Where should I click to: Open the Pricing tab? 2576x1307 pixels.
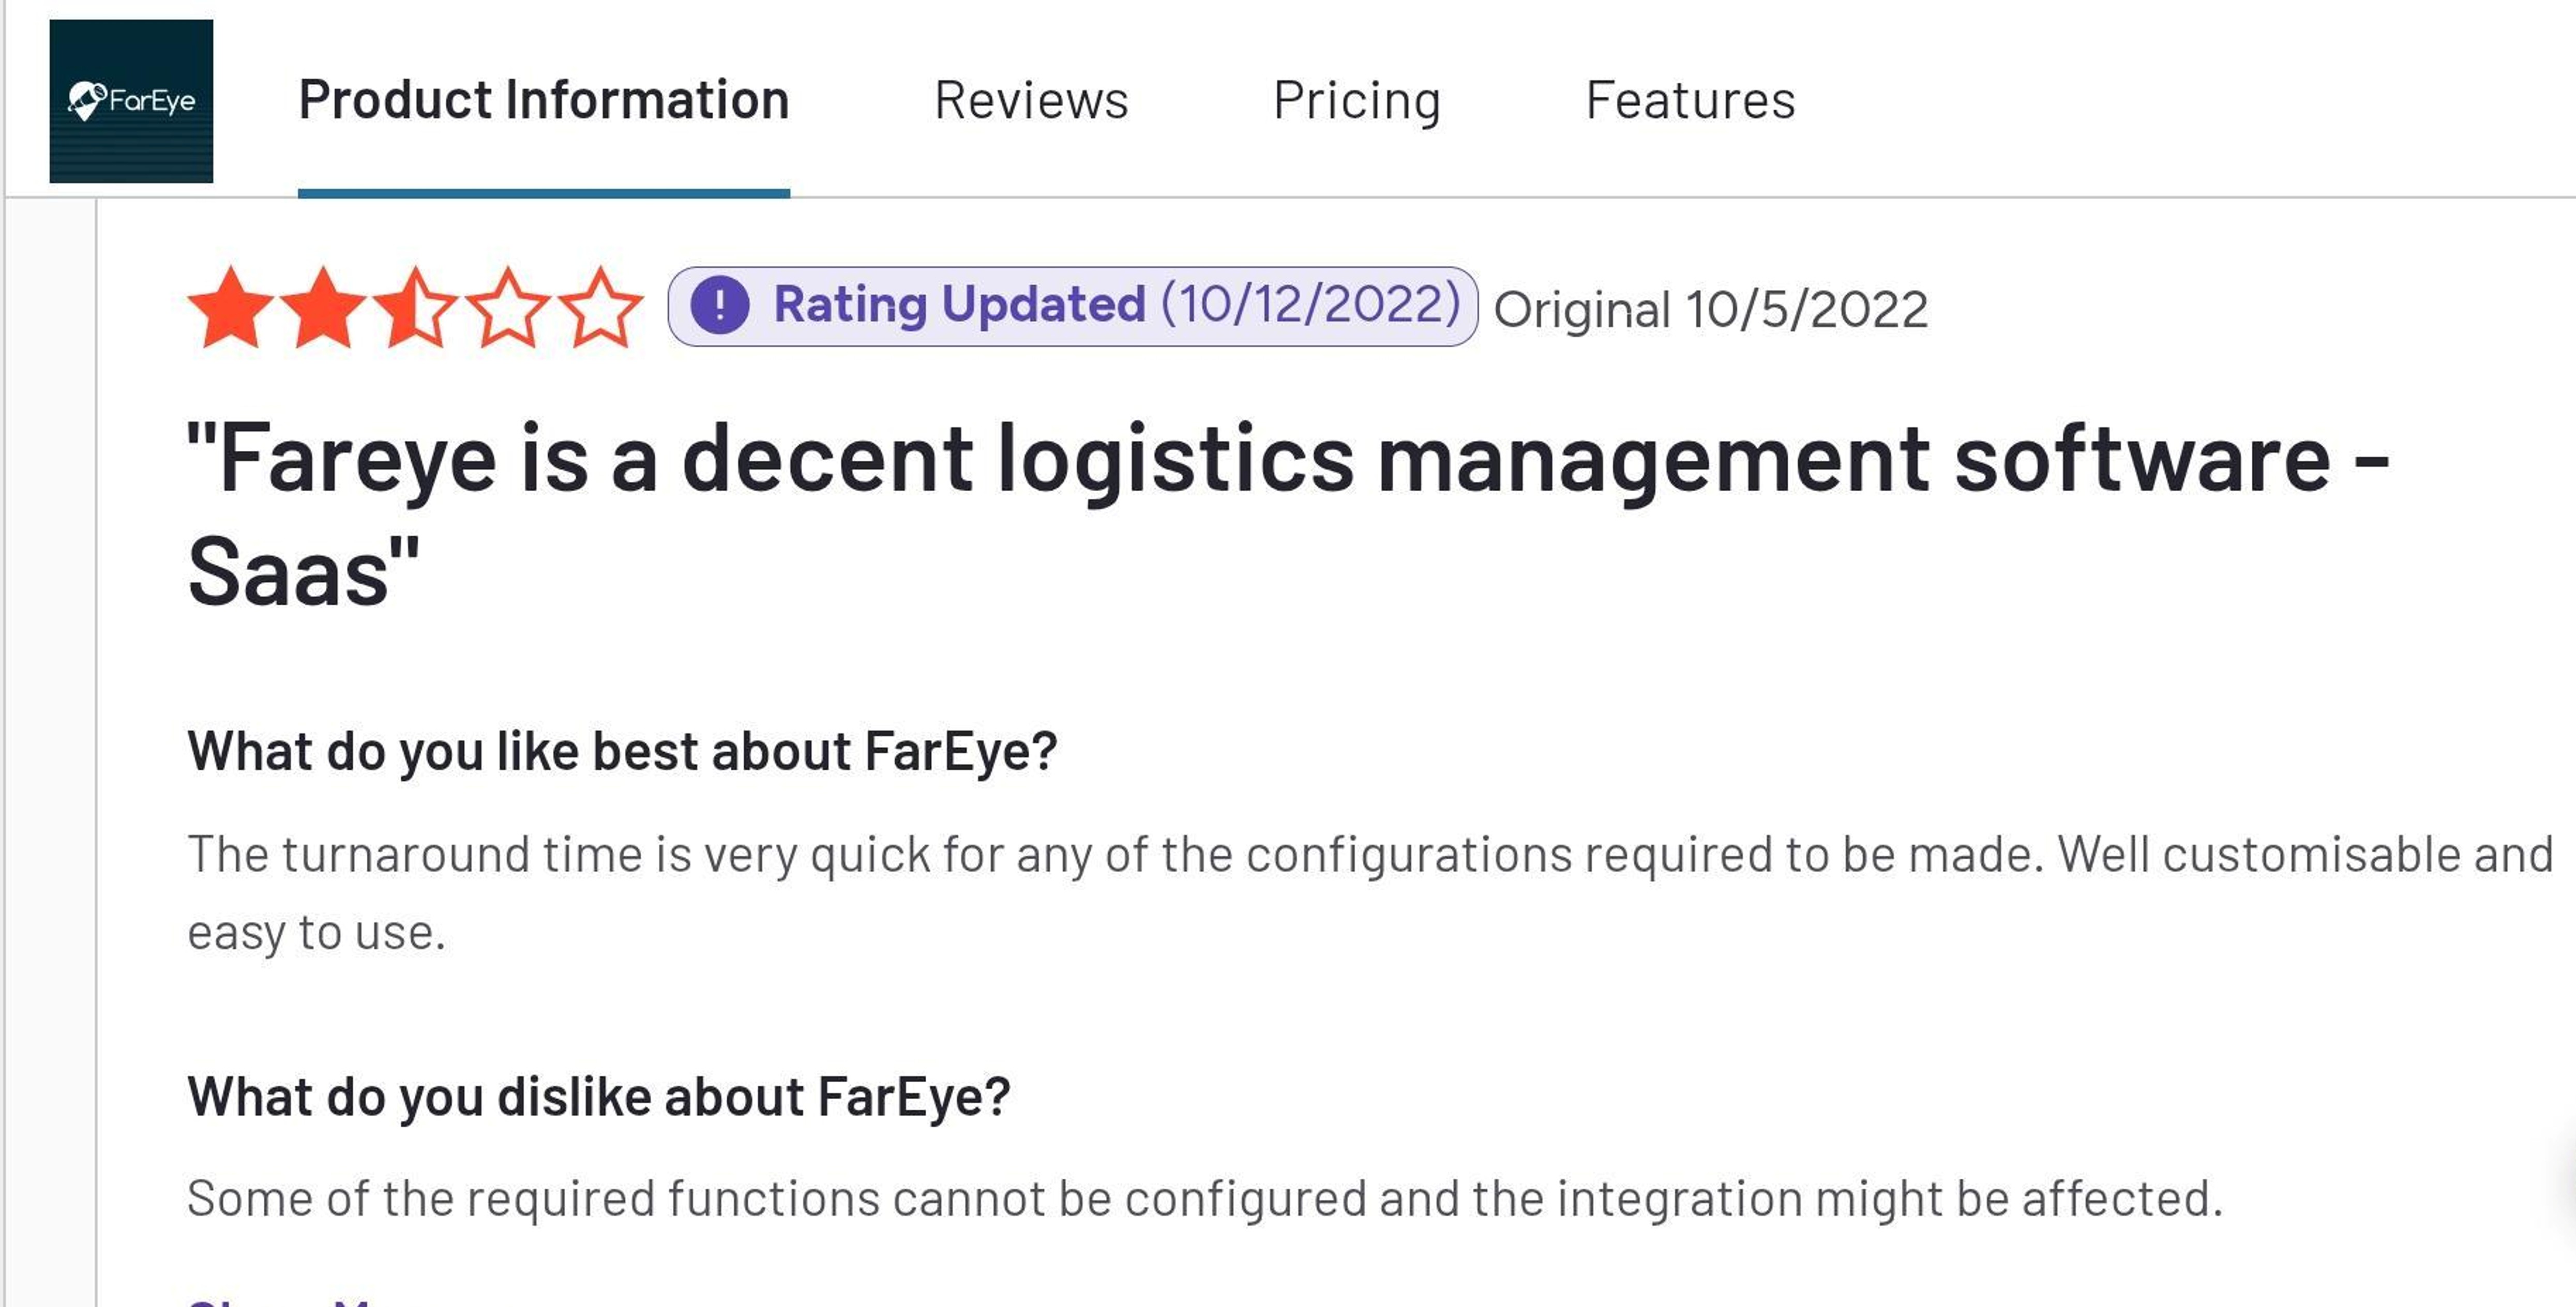(x=1357, y=99)
